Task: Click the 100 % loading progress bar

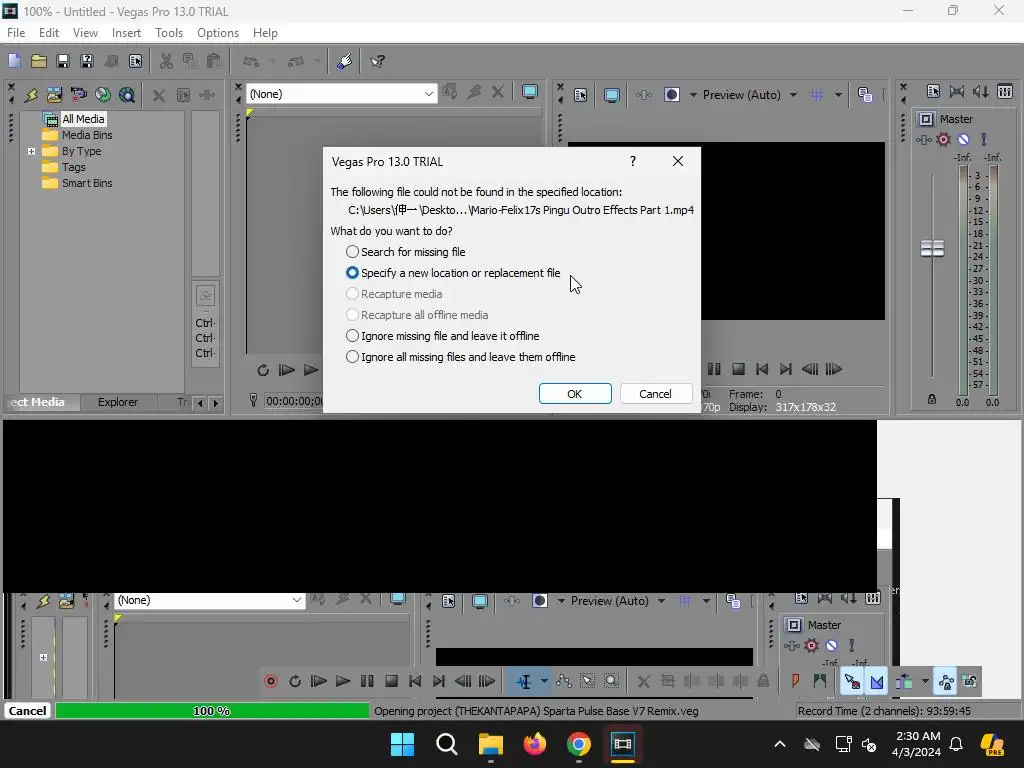Action: (212, 711)
